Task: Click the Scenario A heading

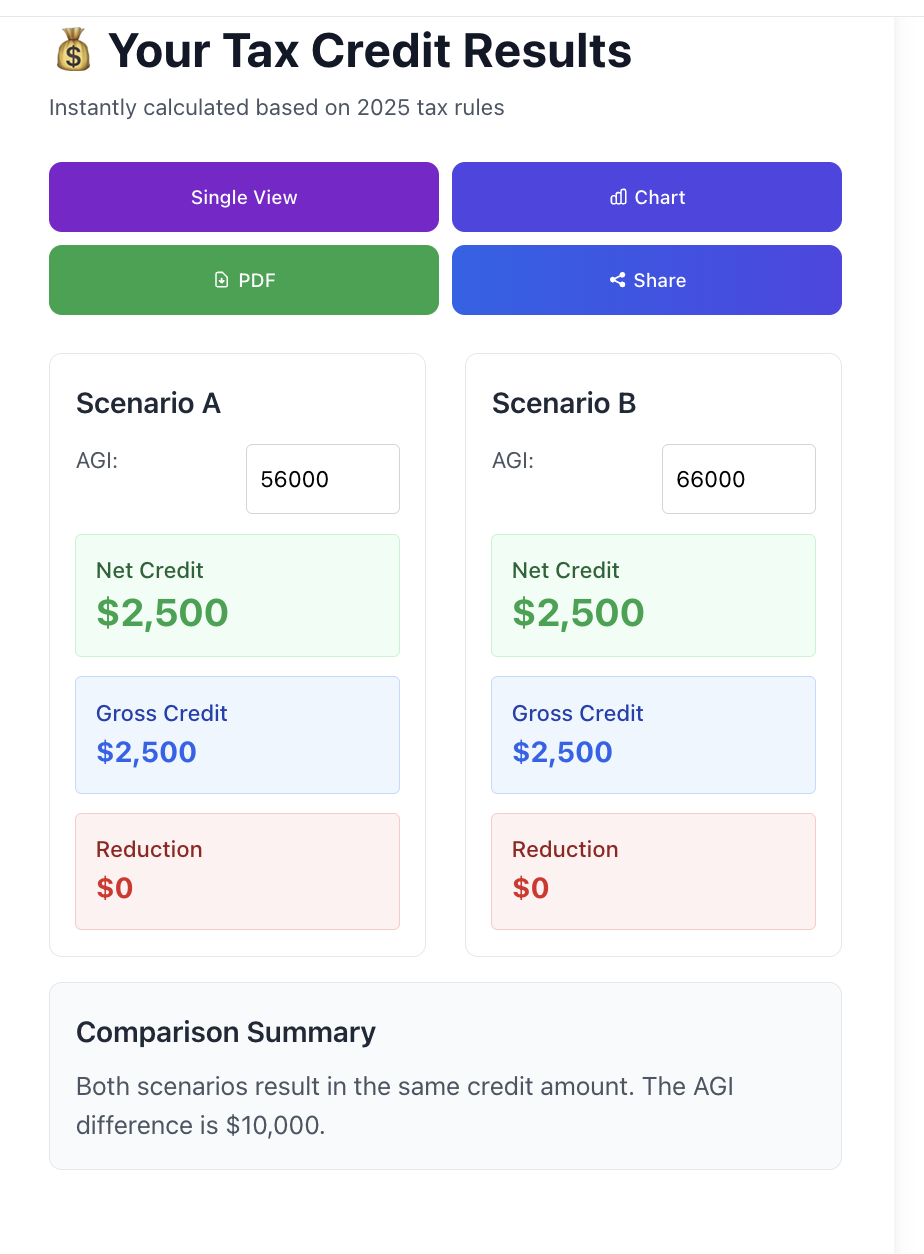Action: click(x=148, y=403)
